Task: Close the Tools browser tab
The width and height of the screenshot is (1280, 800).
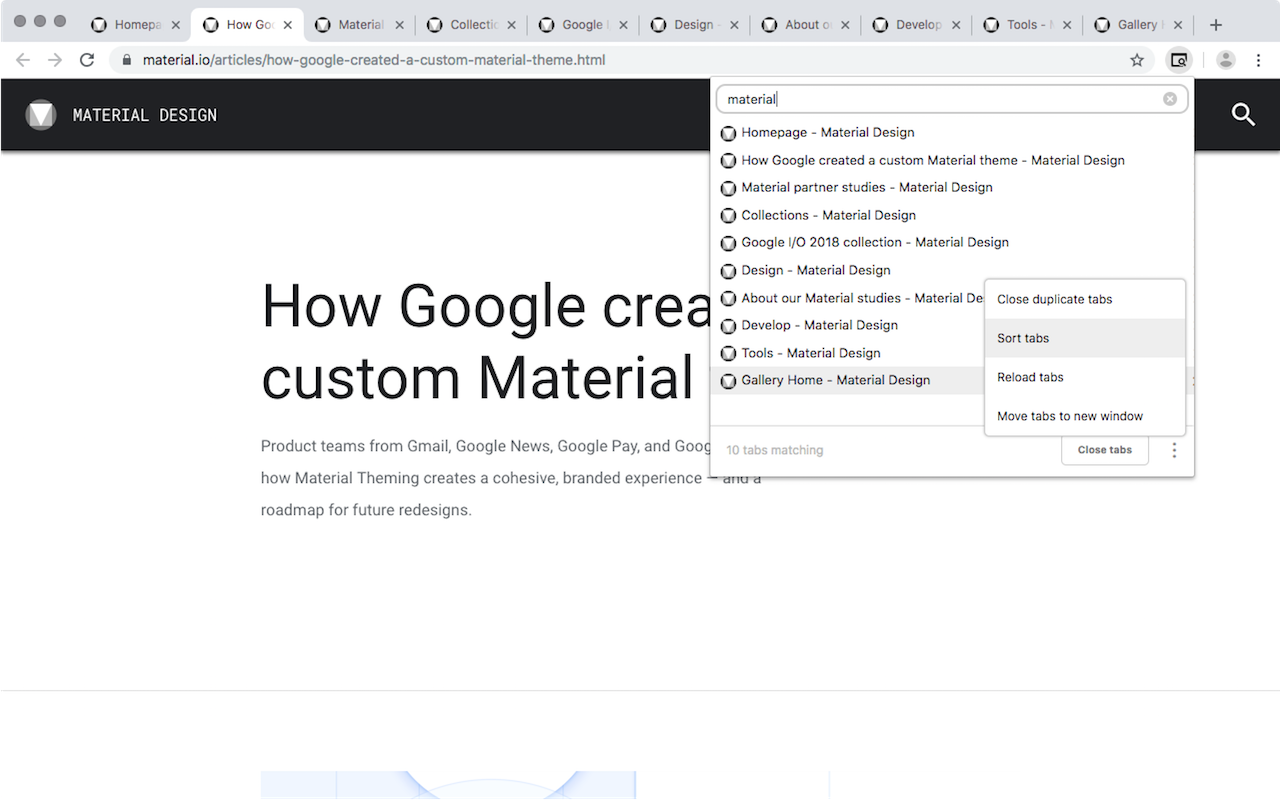Action: click(1067, 25)
